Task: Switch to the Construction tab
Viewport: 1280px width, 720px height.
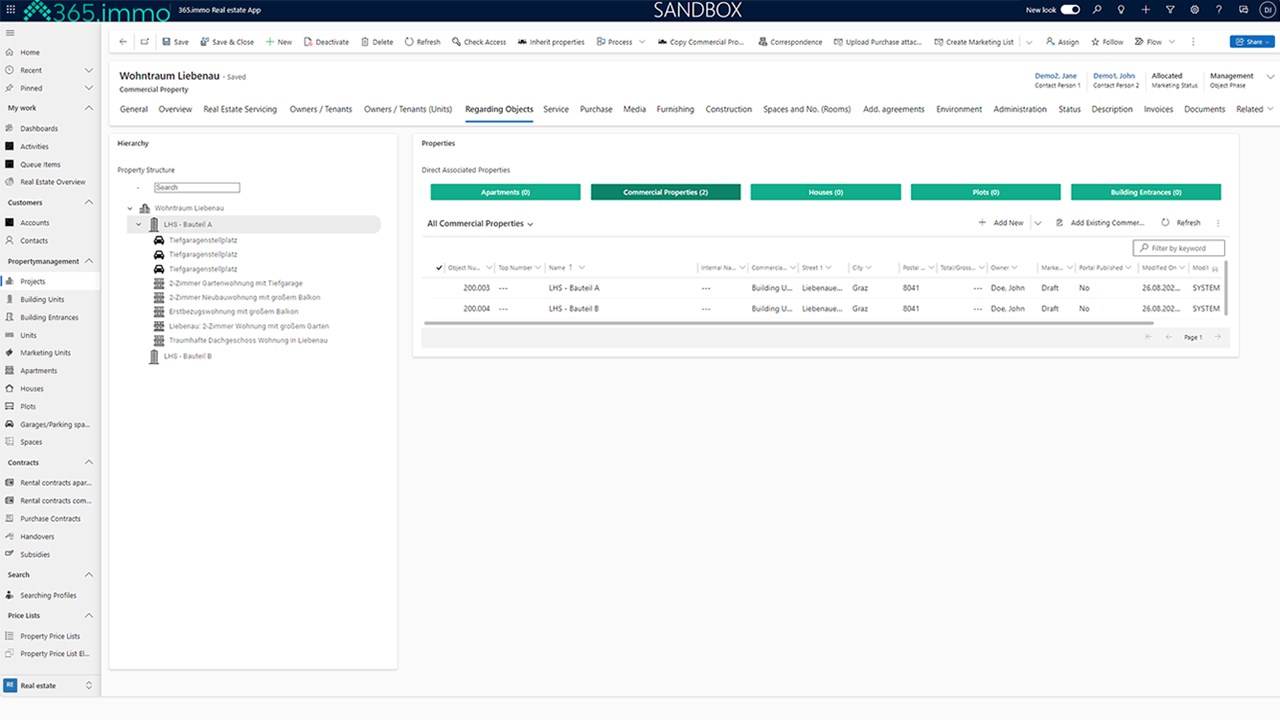Action: (728, 109)
